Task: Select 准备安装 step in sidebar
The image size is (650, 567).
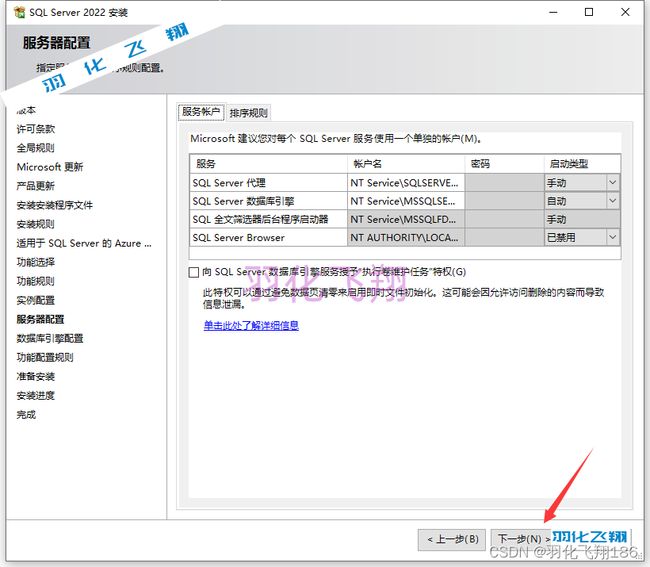Action: tap(36, 377)
